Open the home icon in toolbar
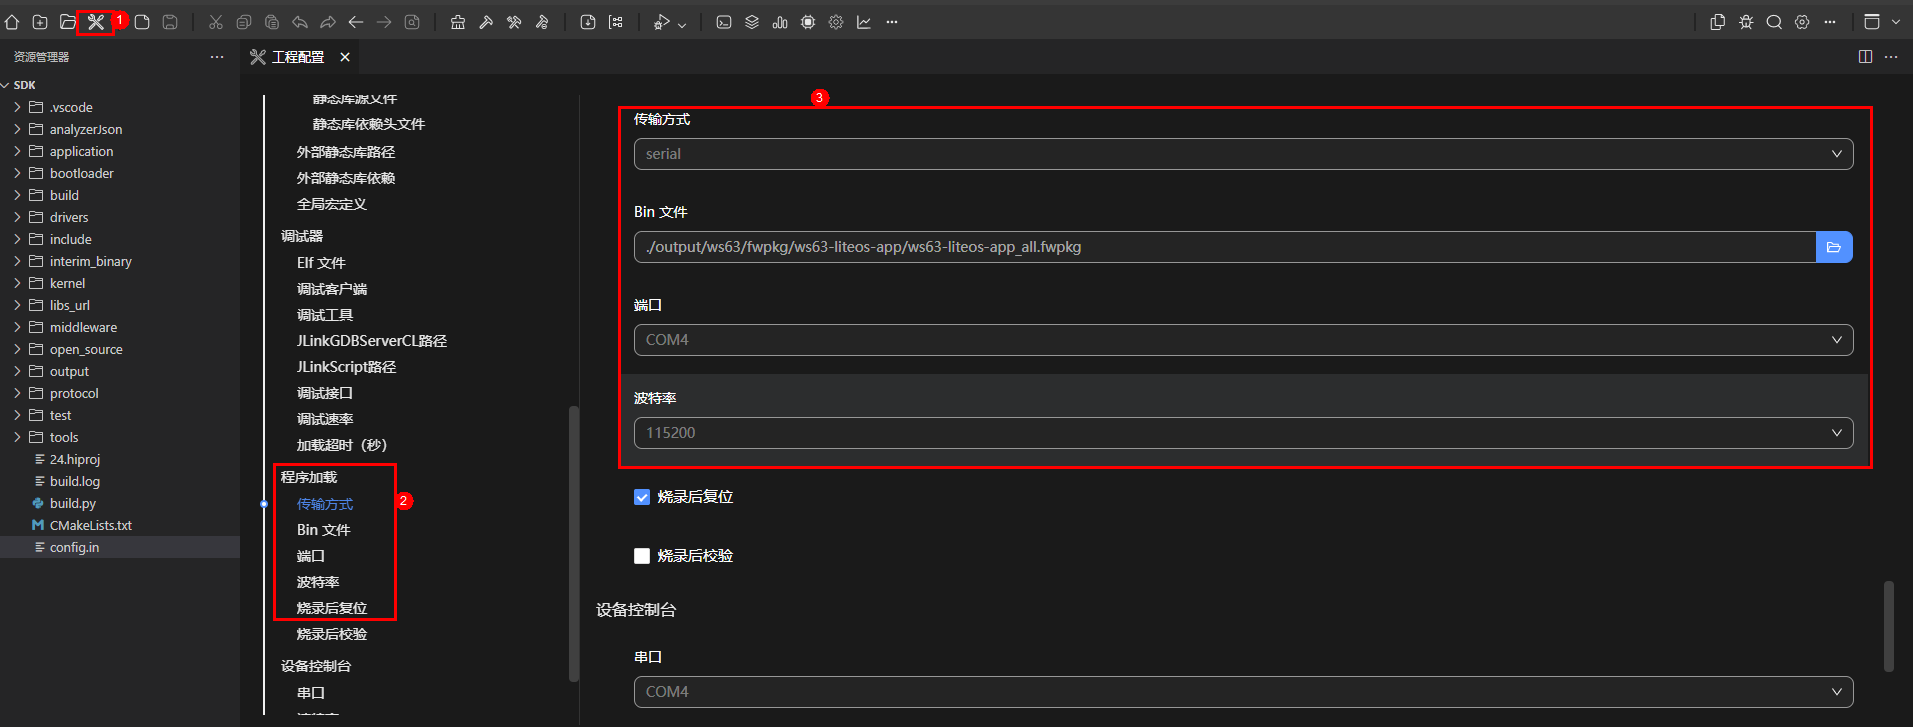 [12, 22]
